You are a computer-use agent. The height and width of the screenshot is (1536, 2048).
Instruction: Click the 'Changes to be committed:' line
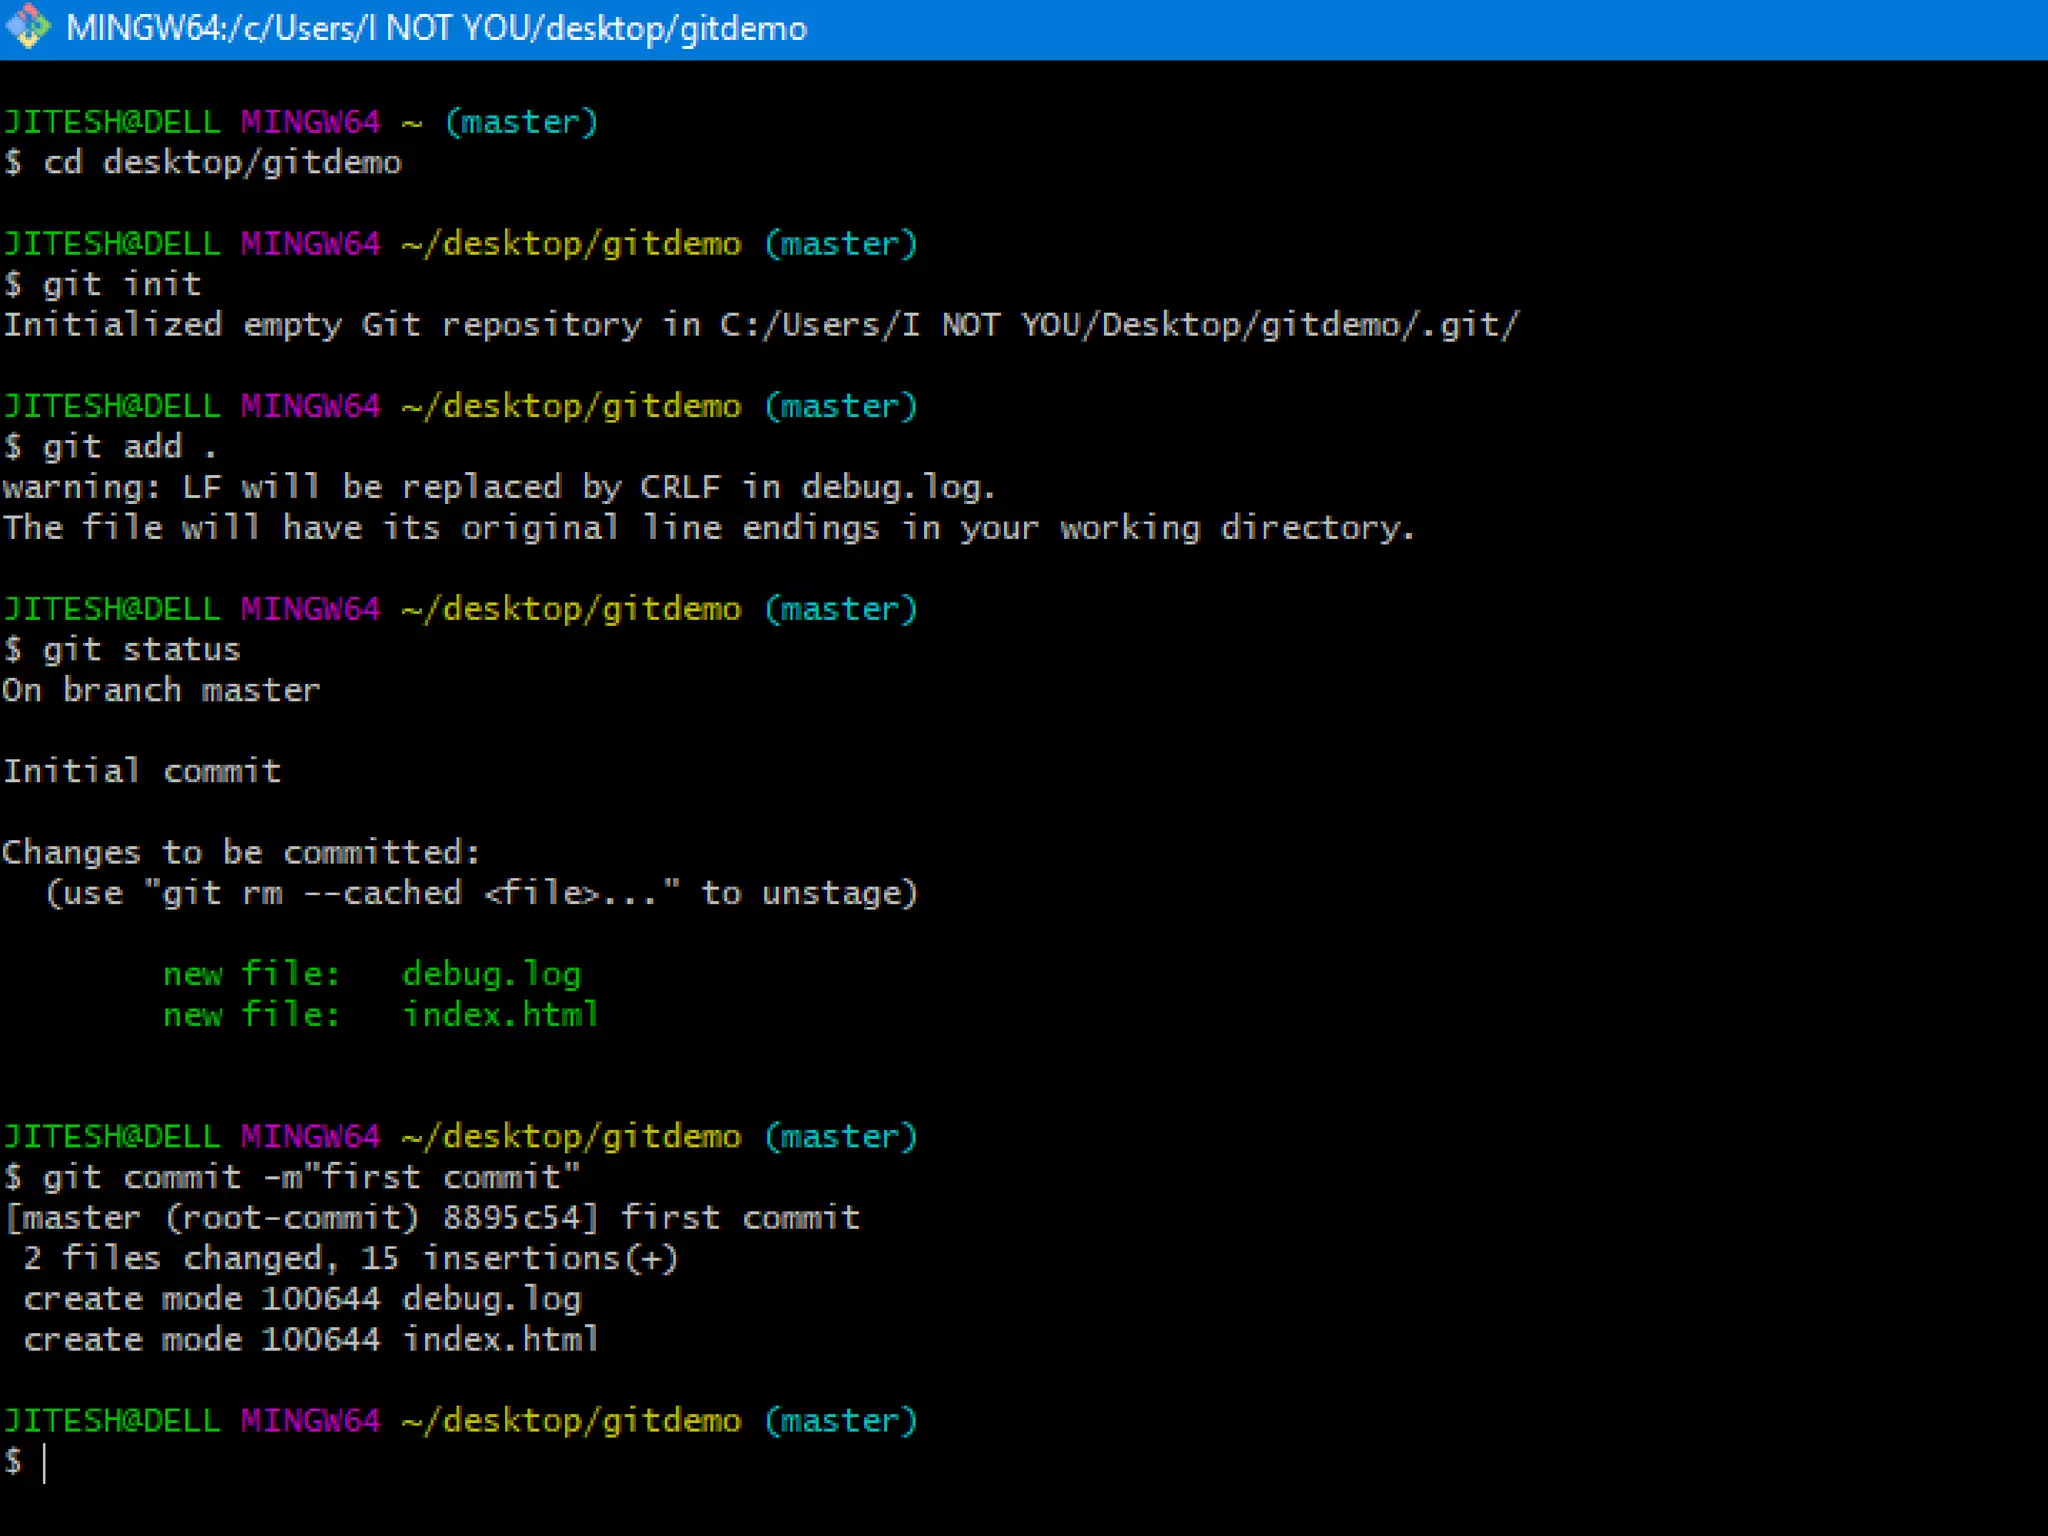pyautogui.click(x=240, y=852)
